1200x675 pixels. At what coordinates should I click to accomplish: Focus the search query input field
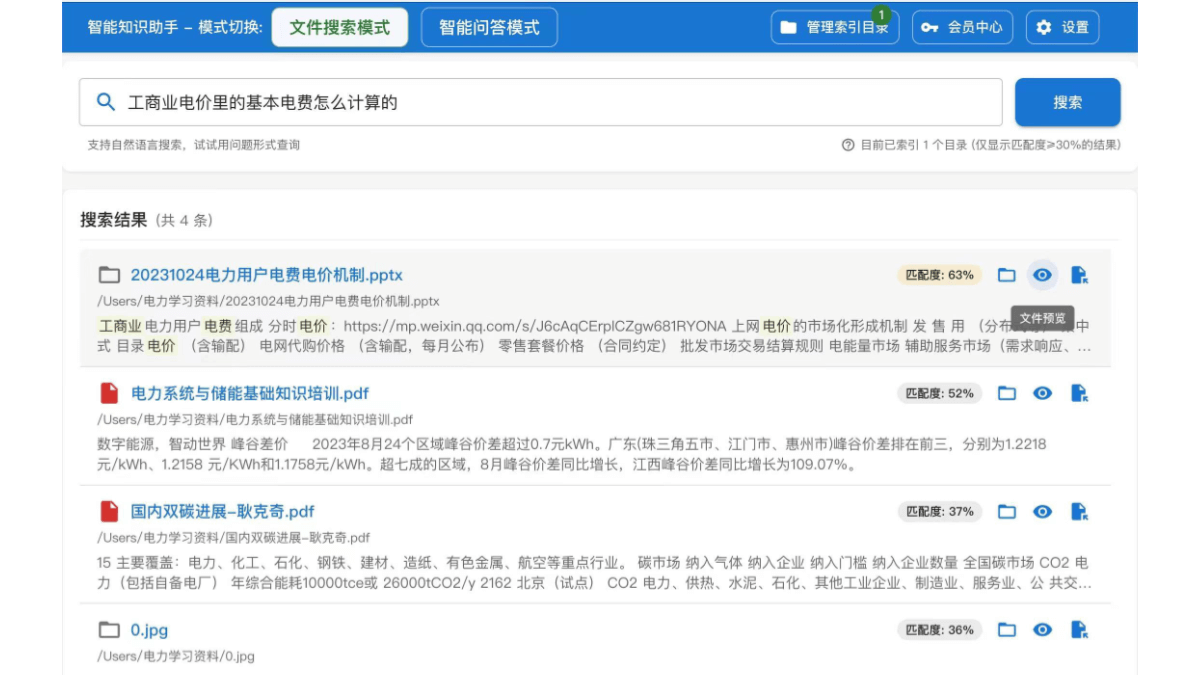pyautogui.click(x=560, y=102)
